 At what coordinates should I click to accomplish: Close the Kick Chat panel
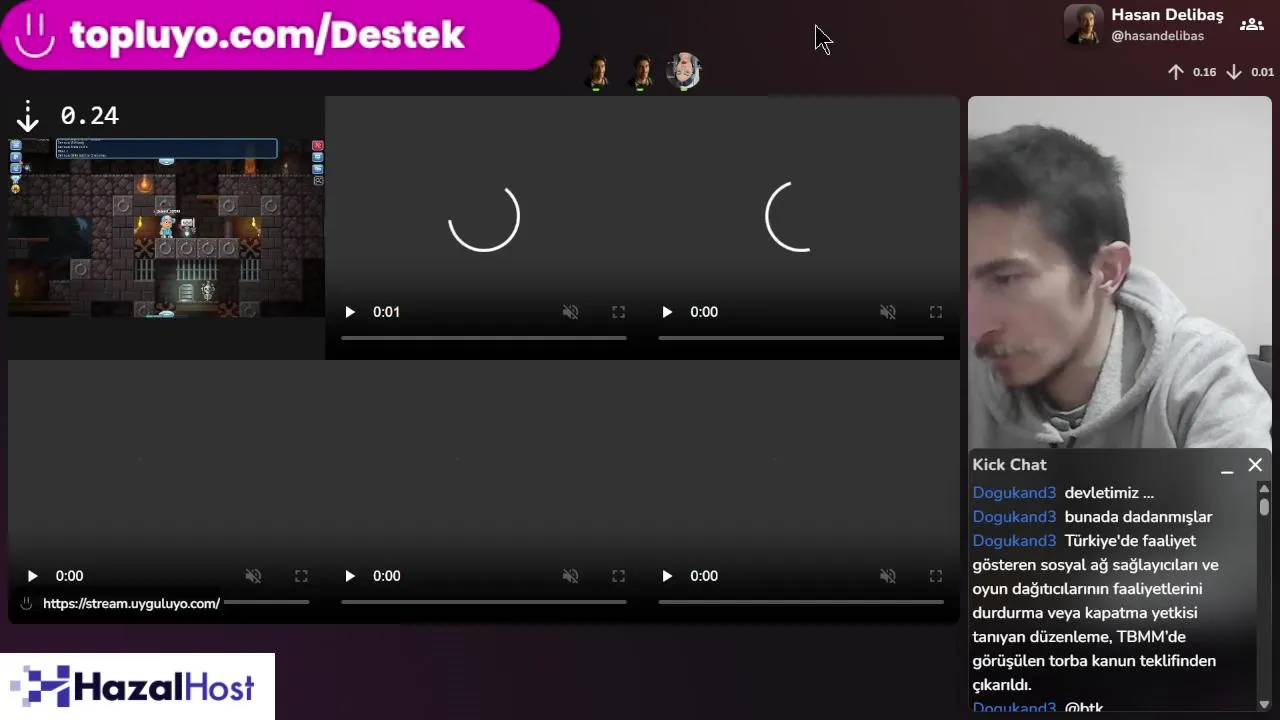tap(1255, 465)
